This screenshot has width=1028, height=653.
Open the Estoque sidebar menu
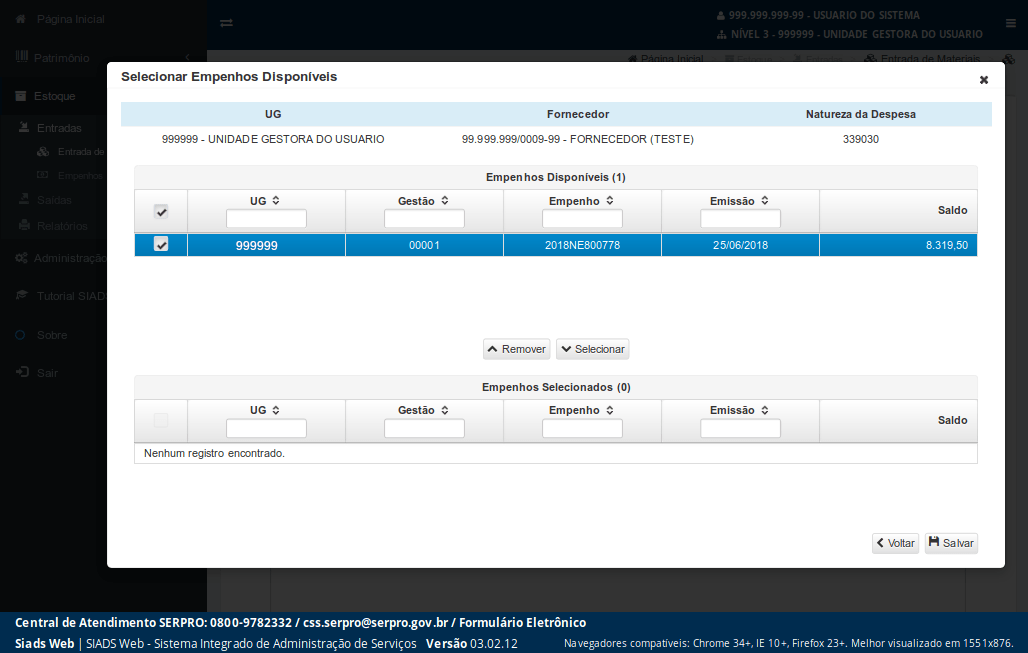point(54,96)
